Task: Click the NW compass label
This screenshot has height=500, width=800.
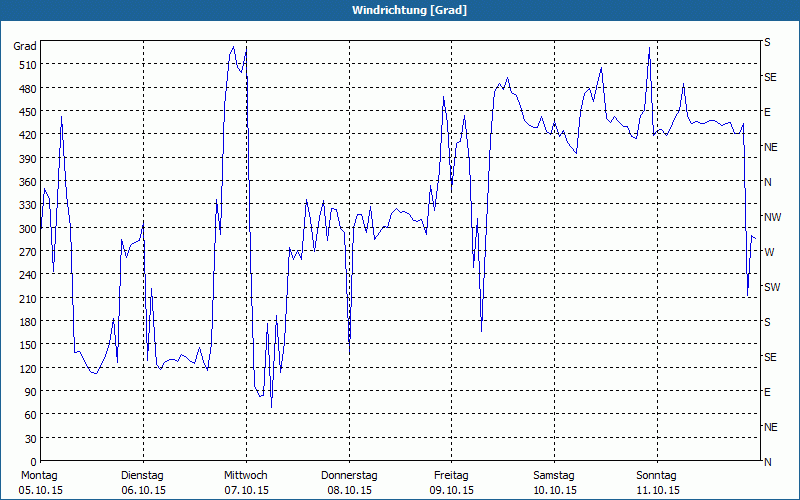Action: tap(772, 217)
